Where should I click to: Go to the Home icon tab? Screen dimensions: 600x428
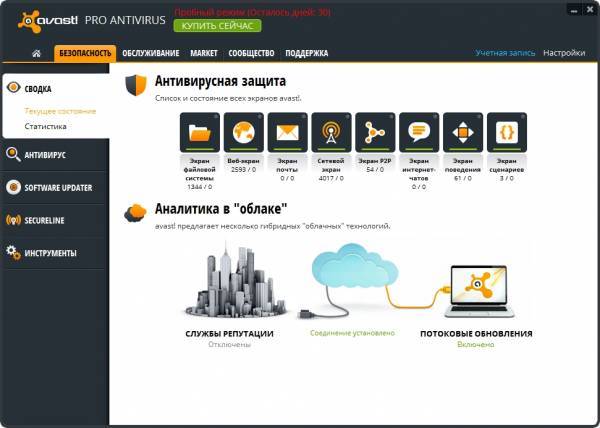[x=36, y=53]
